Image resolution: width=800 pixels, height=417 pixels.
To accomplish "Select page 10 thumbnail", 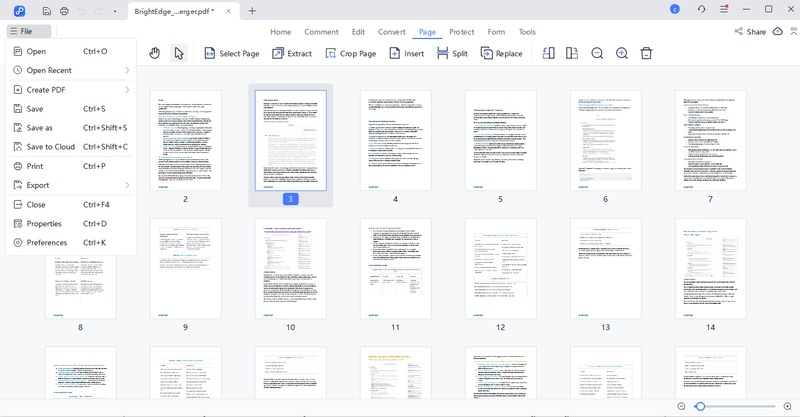I will tap(291, 268).
